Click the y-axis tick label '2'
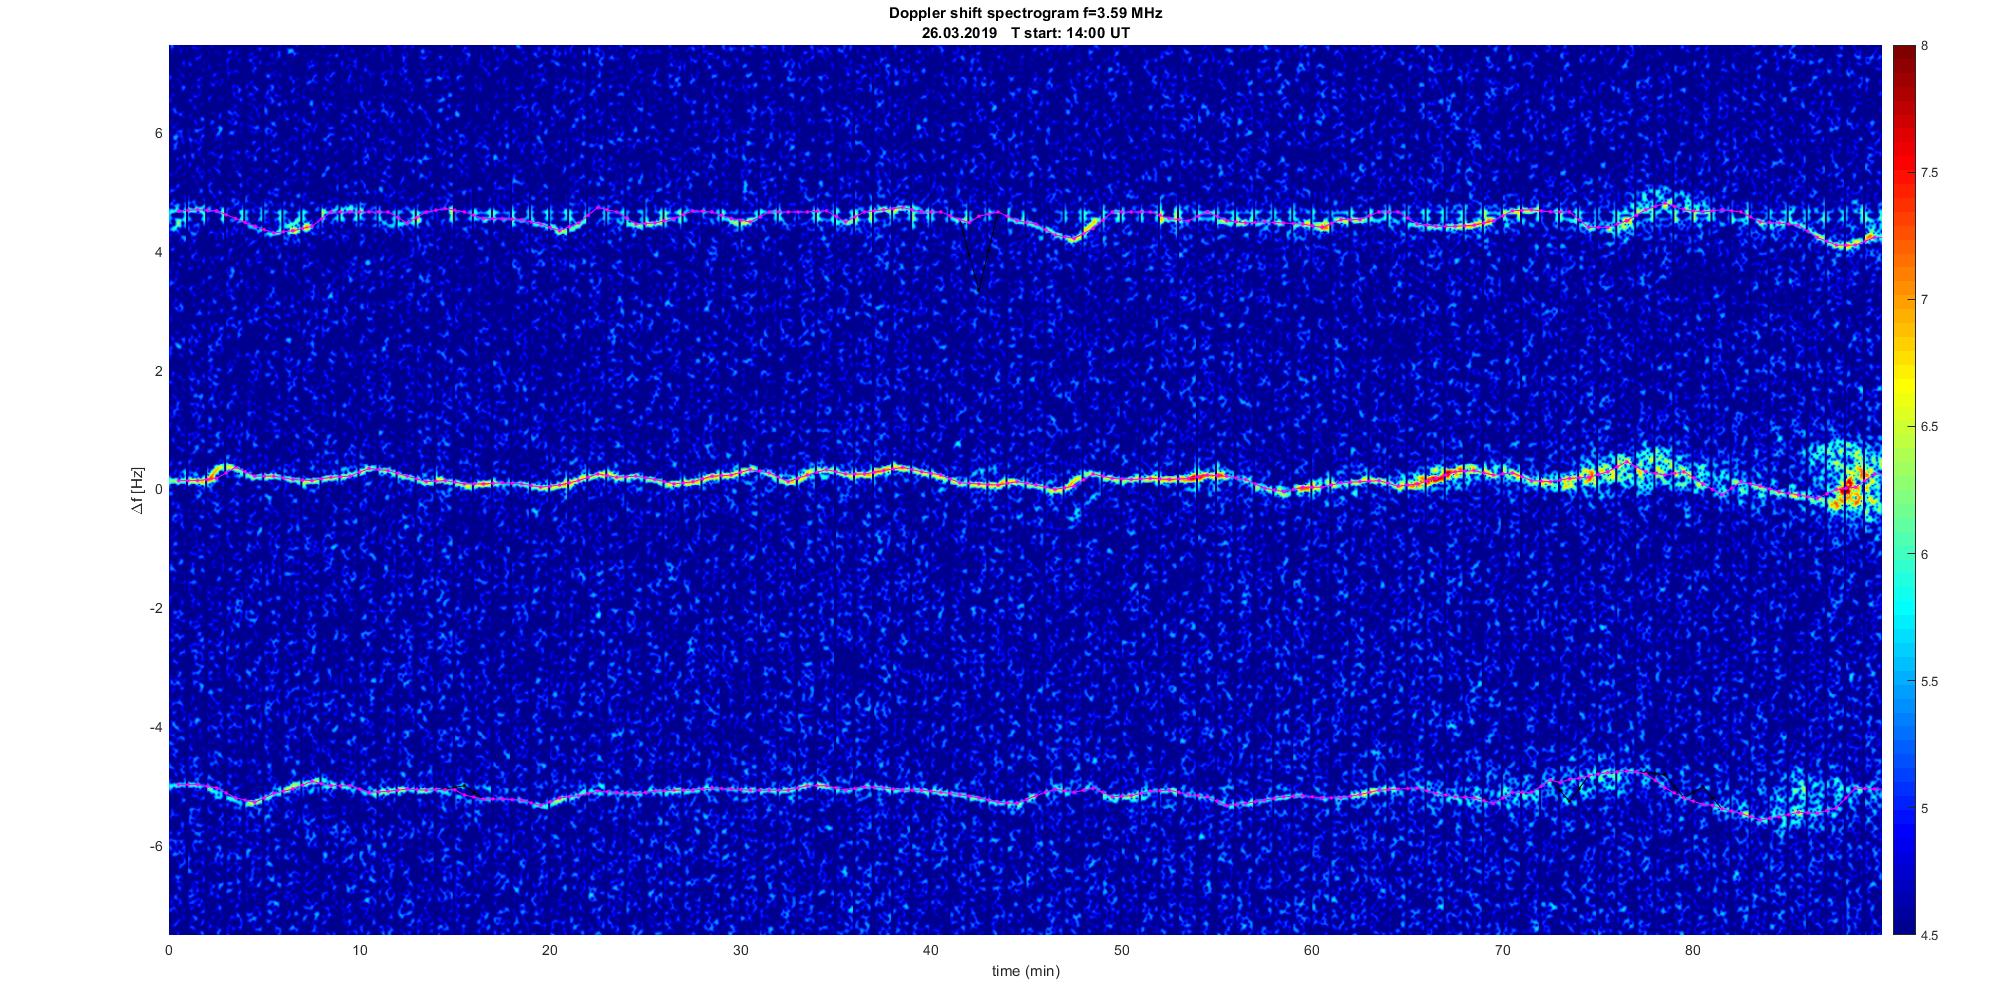This screenshot has height=1003, width=2000. [158, 371]
